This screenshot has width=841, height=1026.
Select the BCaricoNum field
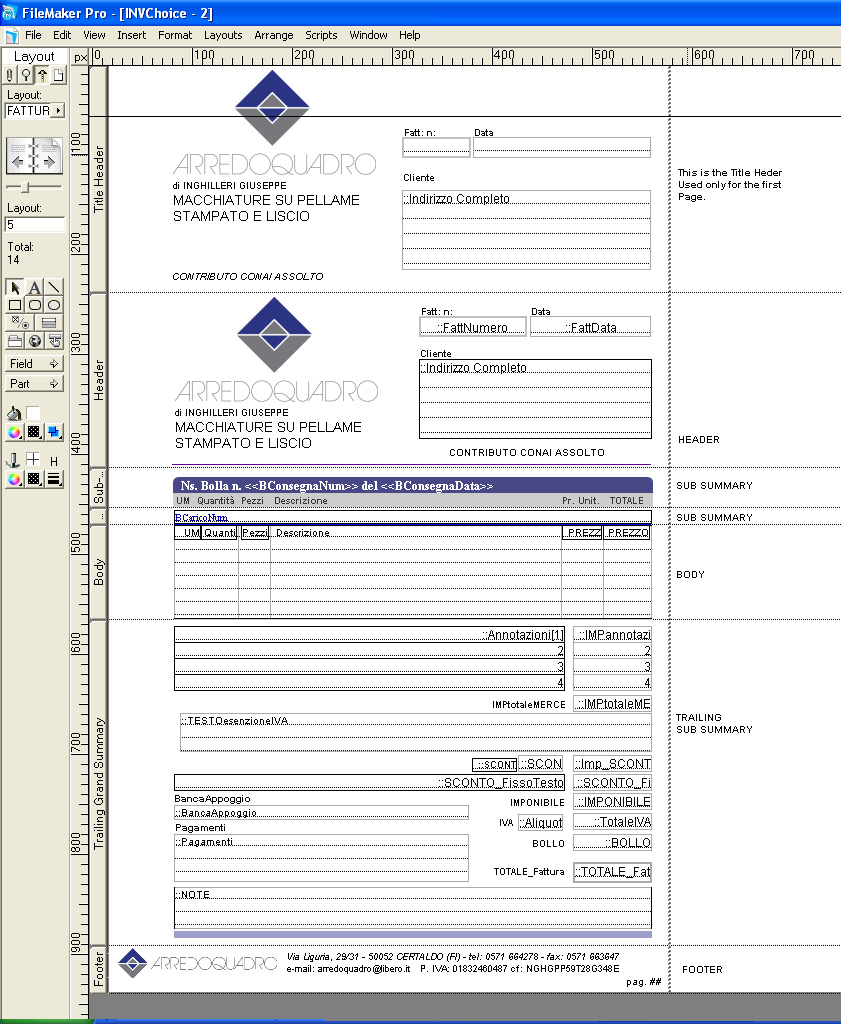pos(413,518)
